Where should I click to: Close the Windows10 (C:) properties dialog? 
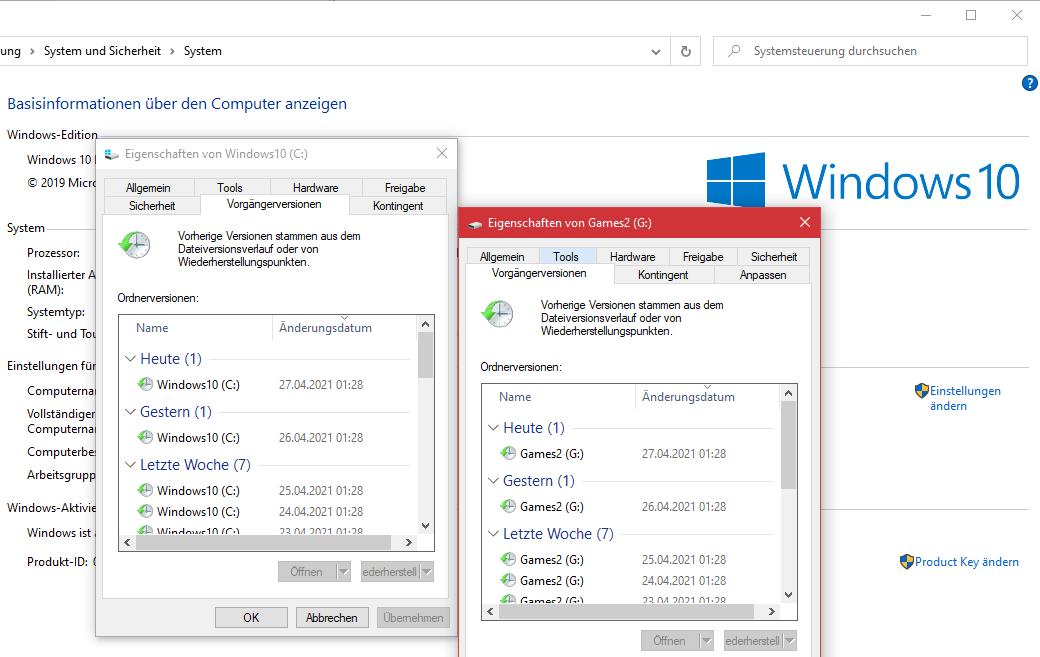tap(442, 153)
